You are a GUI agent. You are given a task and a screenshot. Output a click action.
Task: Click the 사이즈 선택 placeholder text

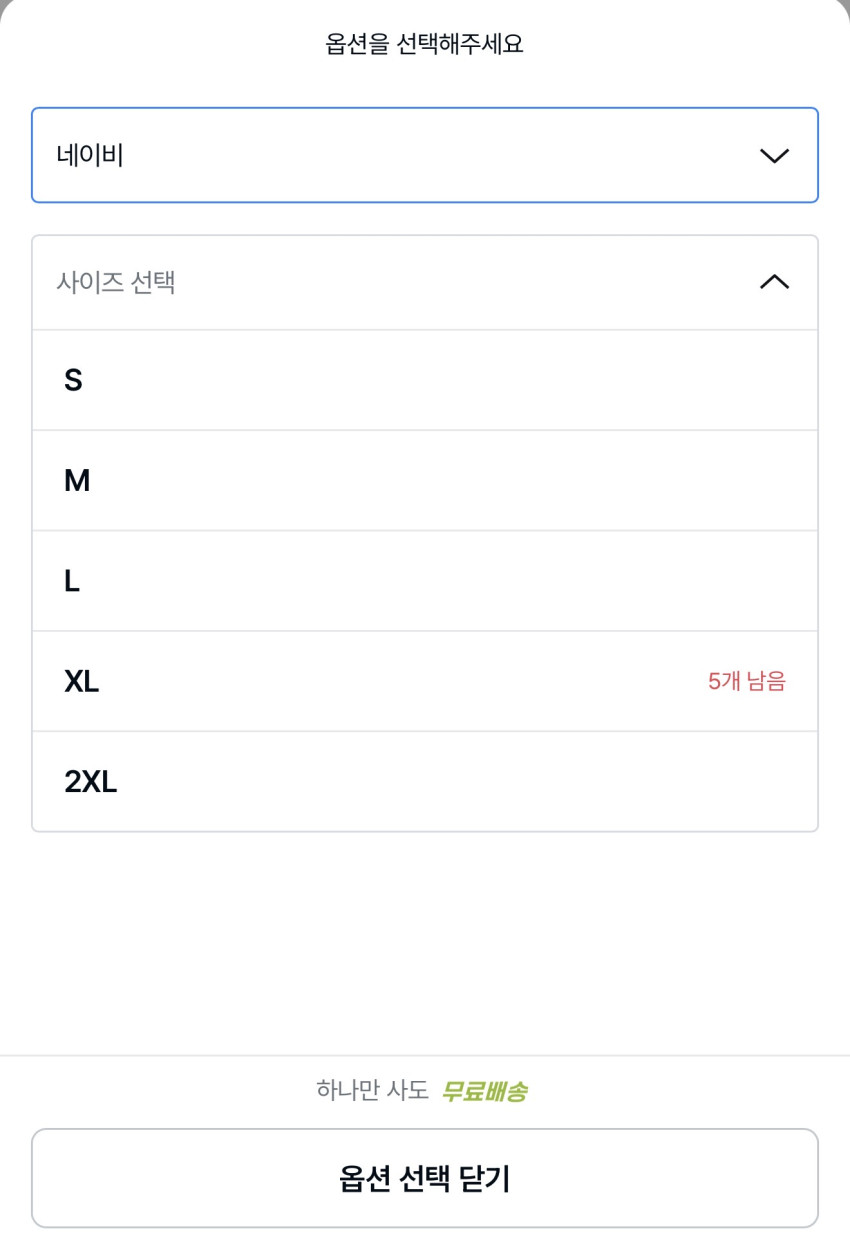[116, 282]
